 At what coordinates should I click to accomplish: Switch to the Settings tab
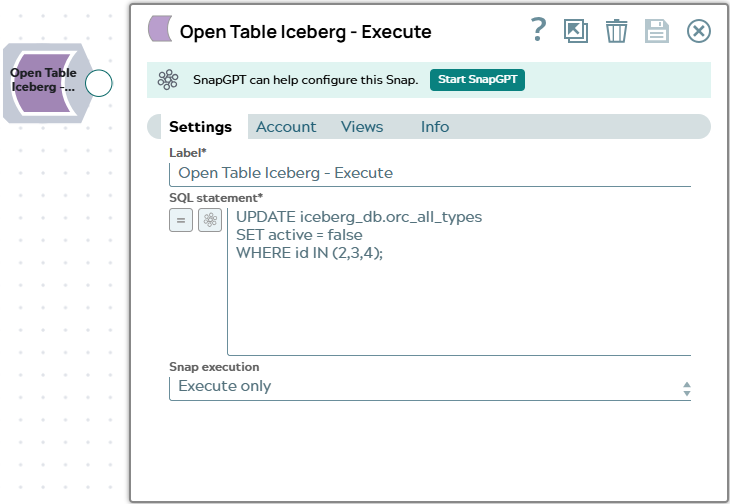click(200, 127)
